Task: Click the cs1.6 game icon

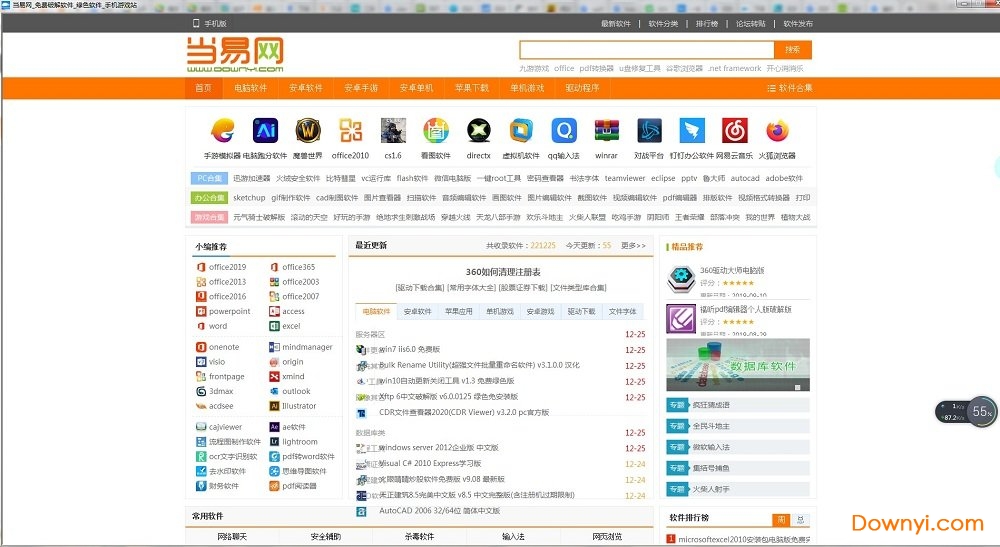Action: (x=393, y=131)
